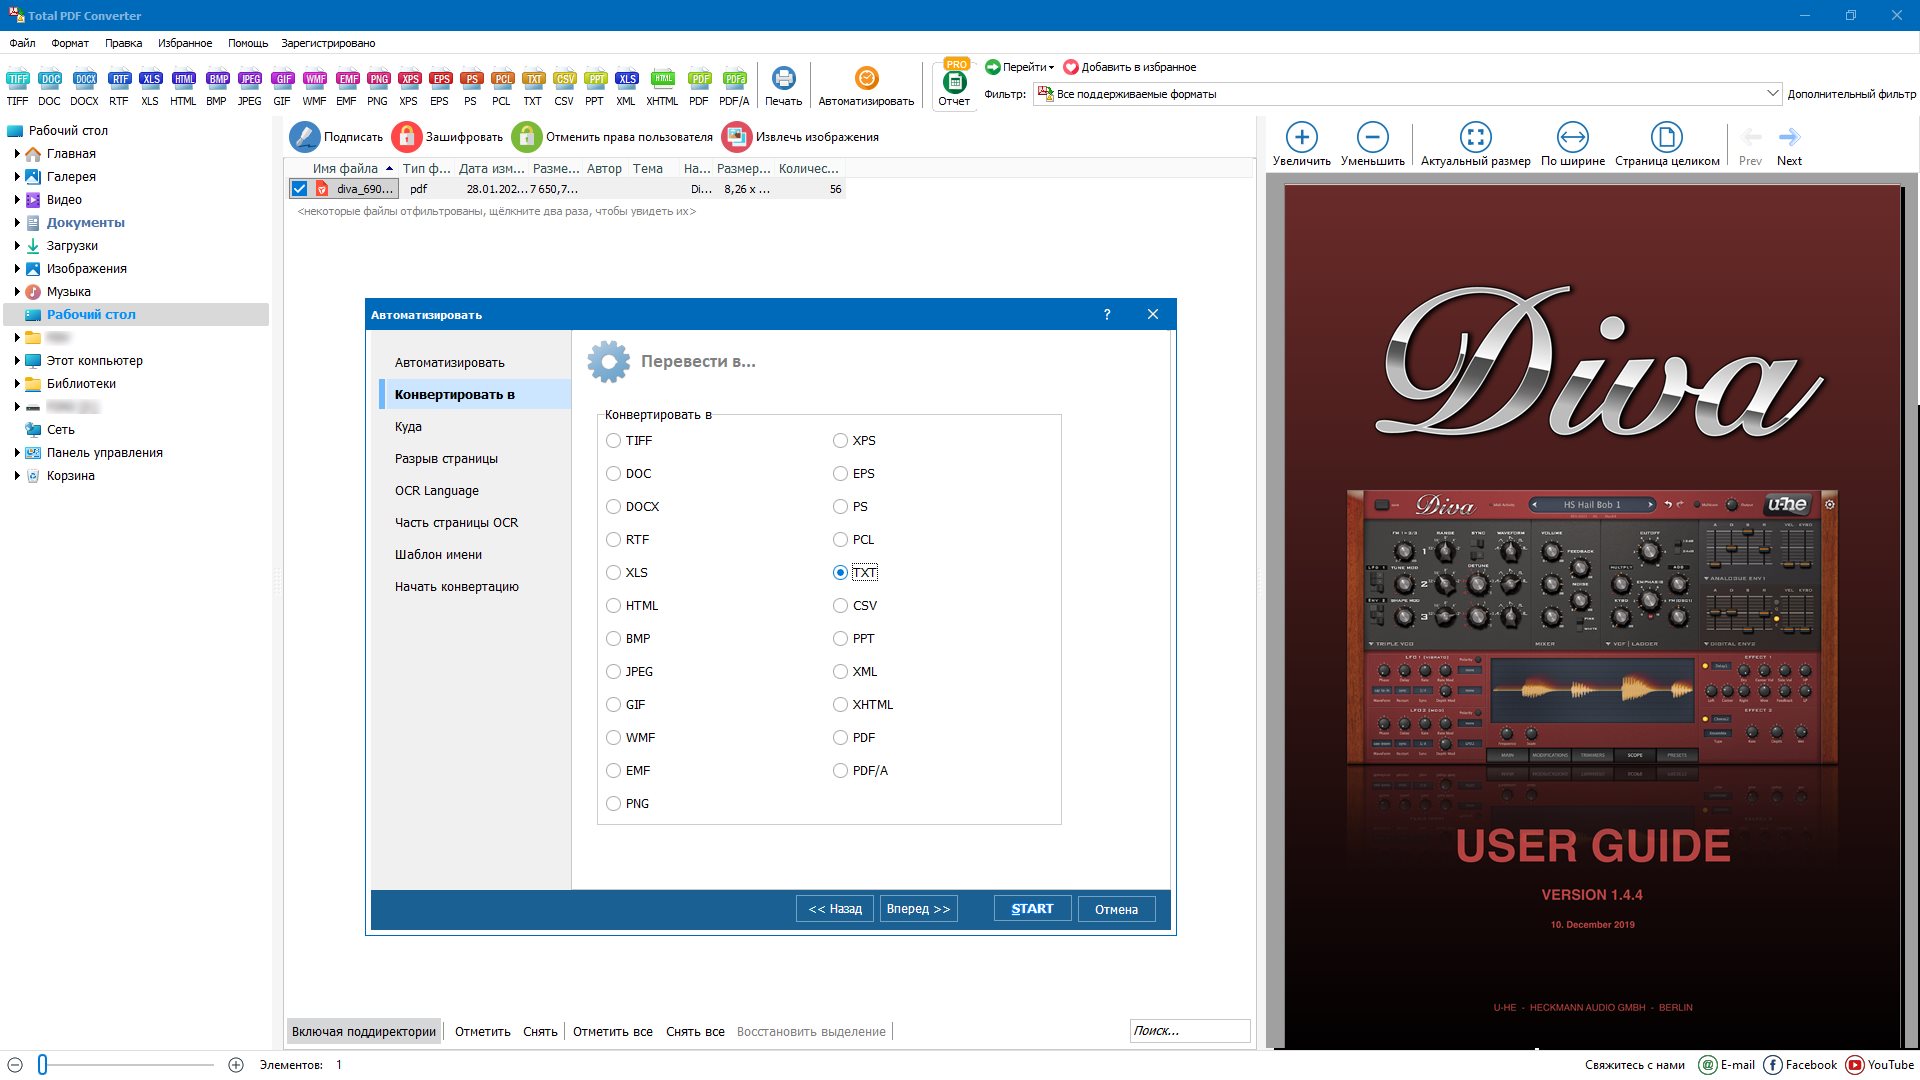The image size is (1920, 1080).
Task: Expand the Документы tree folder
Action: click(x=17, y=223)
